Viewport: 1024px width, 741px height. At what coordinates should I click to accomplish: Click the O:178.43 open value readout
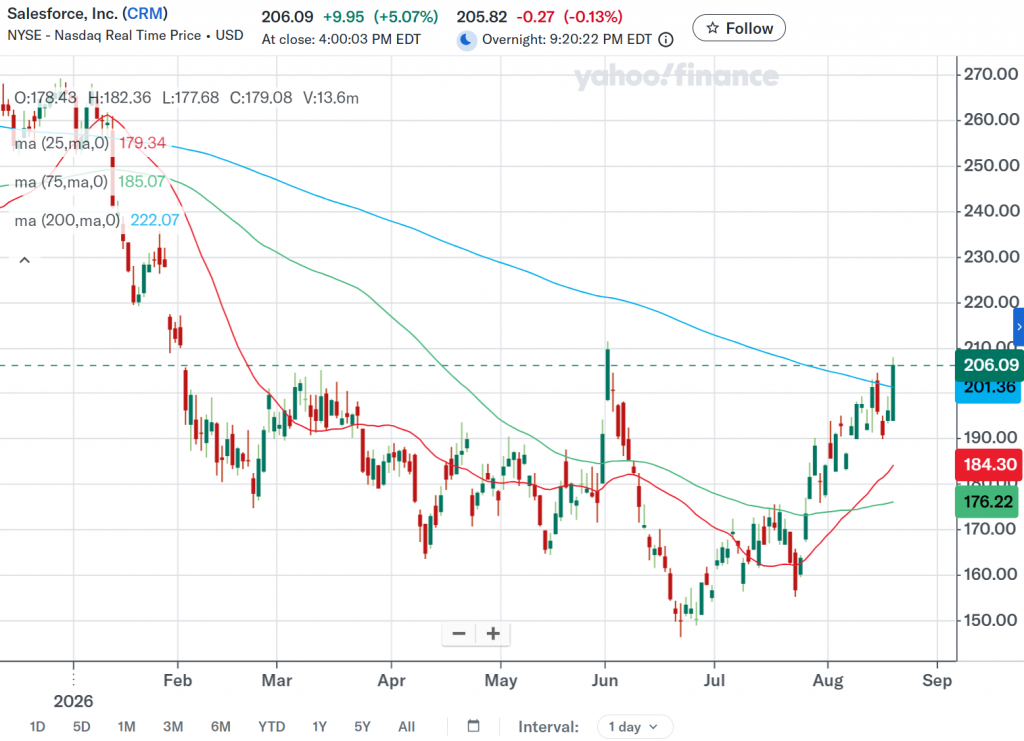[x=45, y=98]
